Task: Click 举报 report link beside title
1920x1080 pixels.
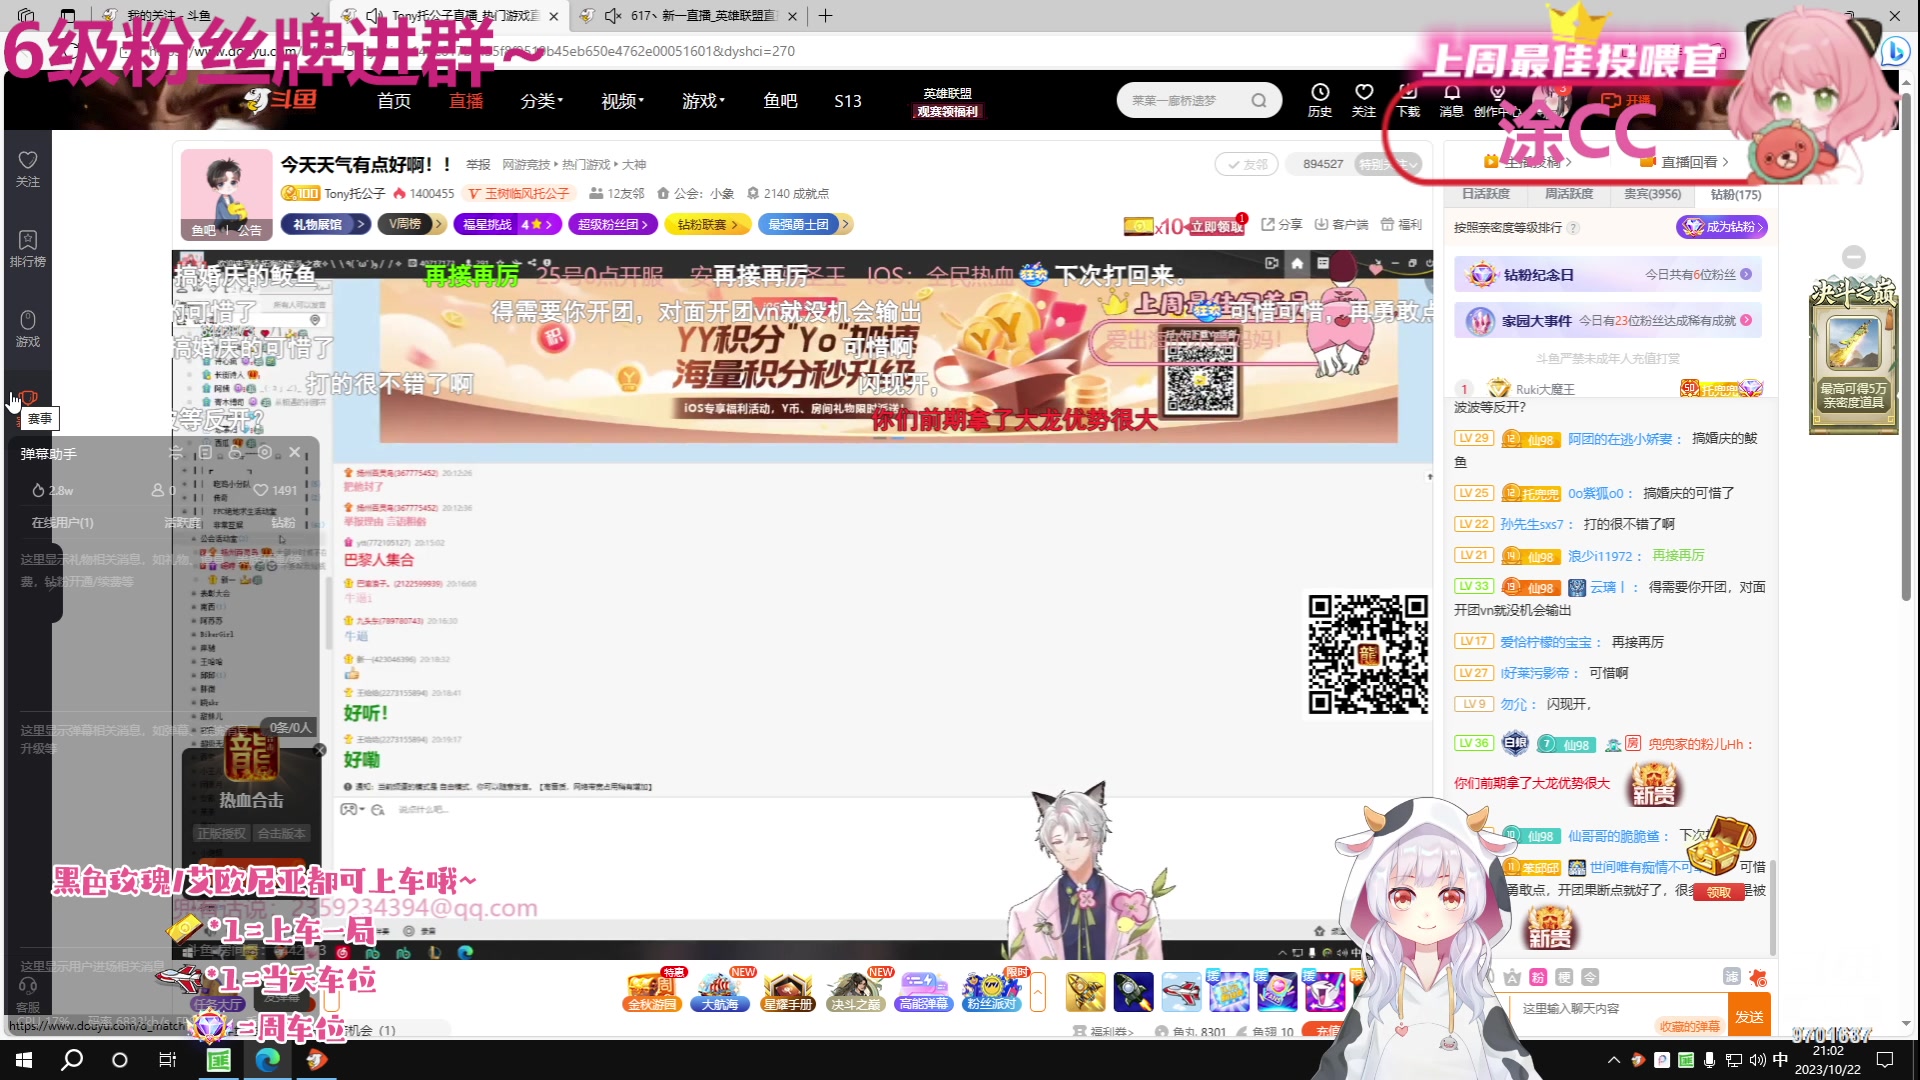Action: coord(478,164)
